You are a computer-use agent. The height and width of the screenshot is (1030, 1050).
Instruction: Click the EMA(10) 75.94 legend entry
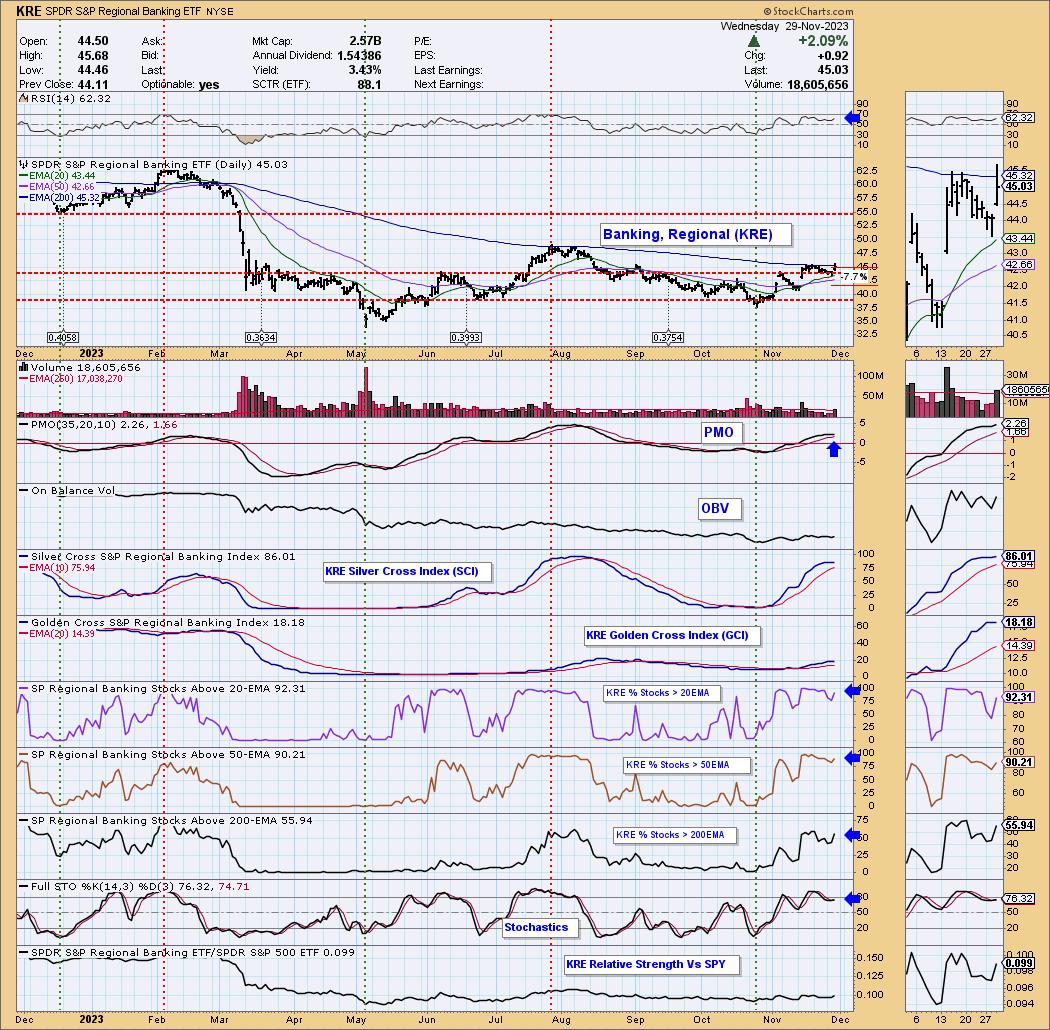tap(58, 567)
